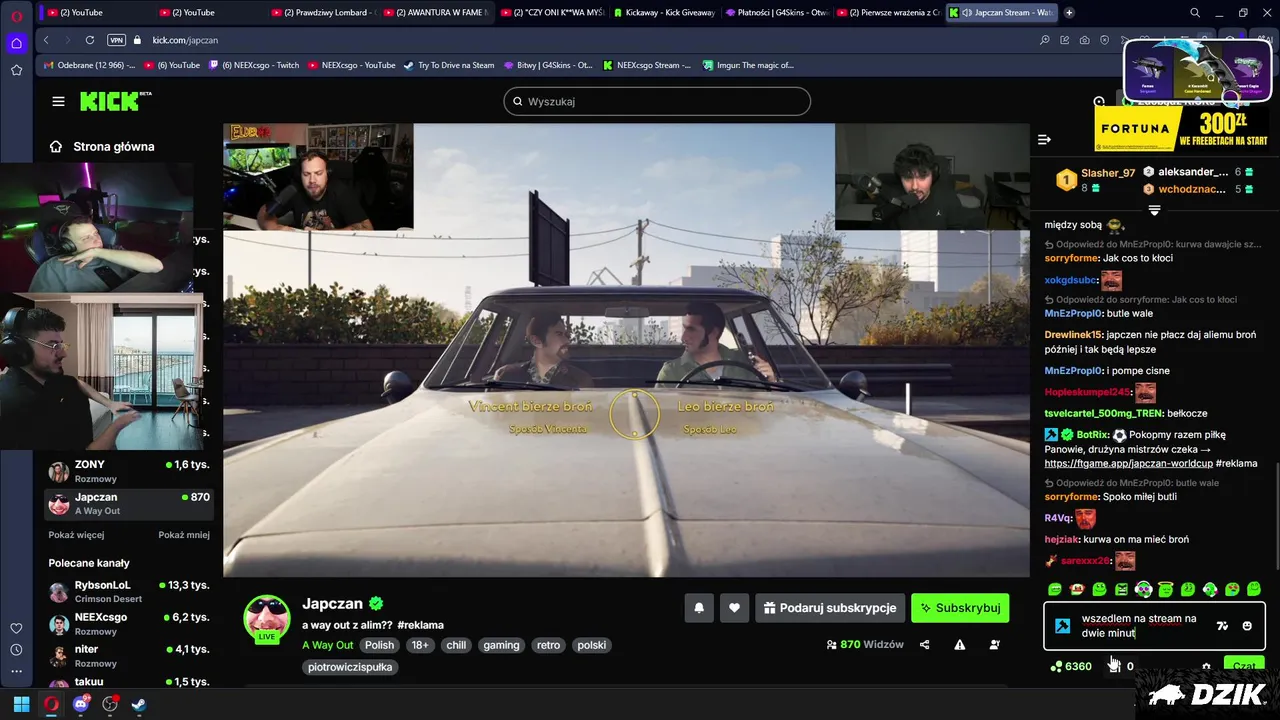The width and height of the screenshot is (1280, 720).
Task: Select the 18+ tag
Action: (420, 645)
